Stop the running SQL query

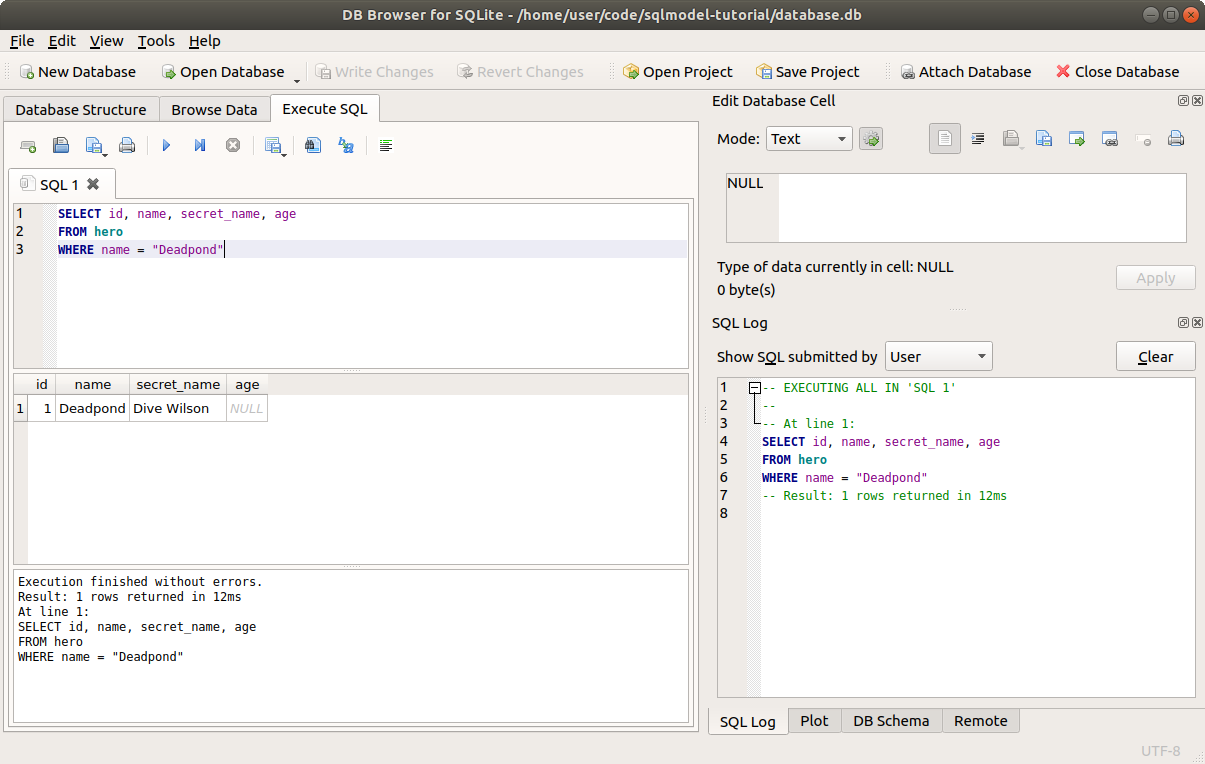(231, 145)
